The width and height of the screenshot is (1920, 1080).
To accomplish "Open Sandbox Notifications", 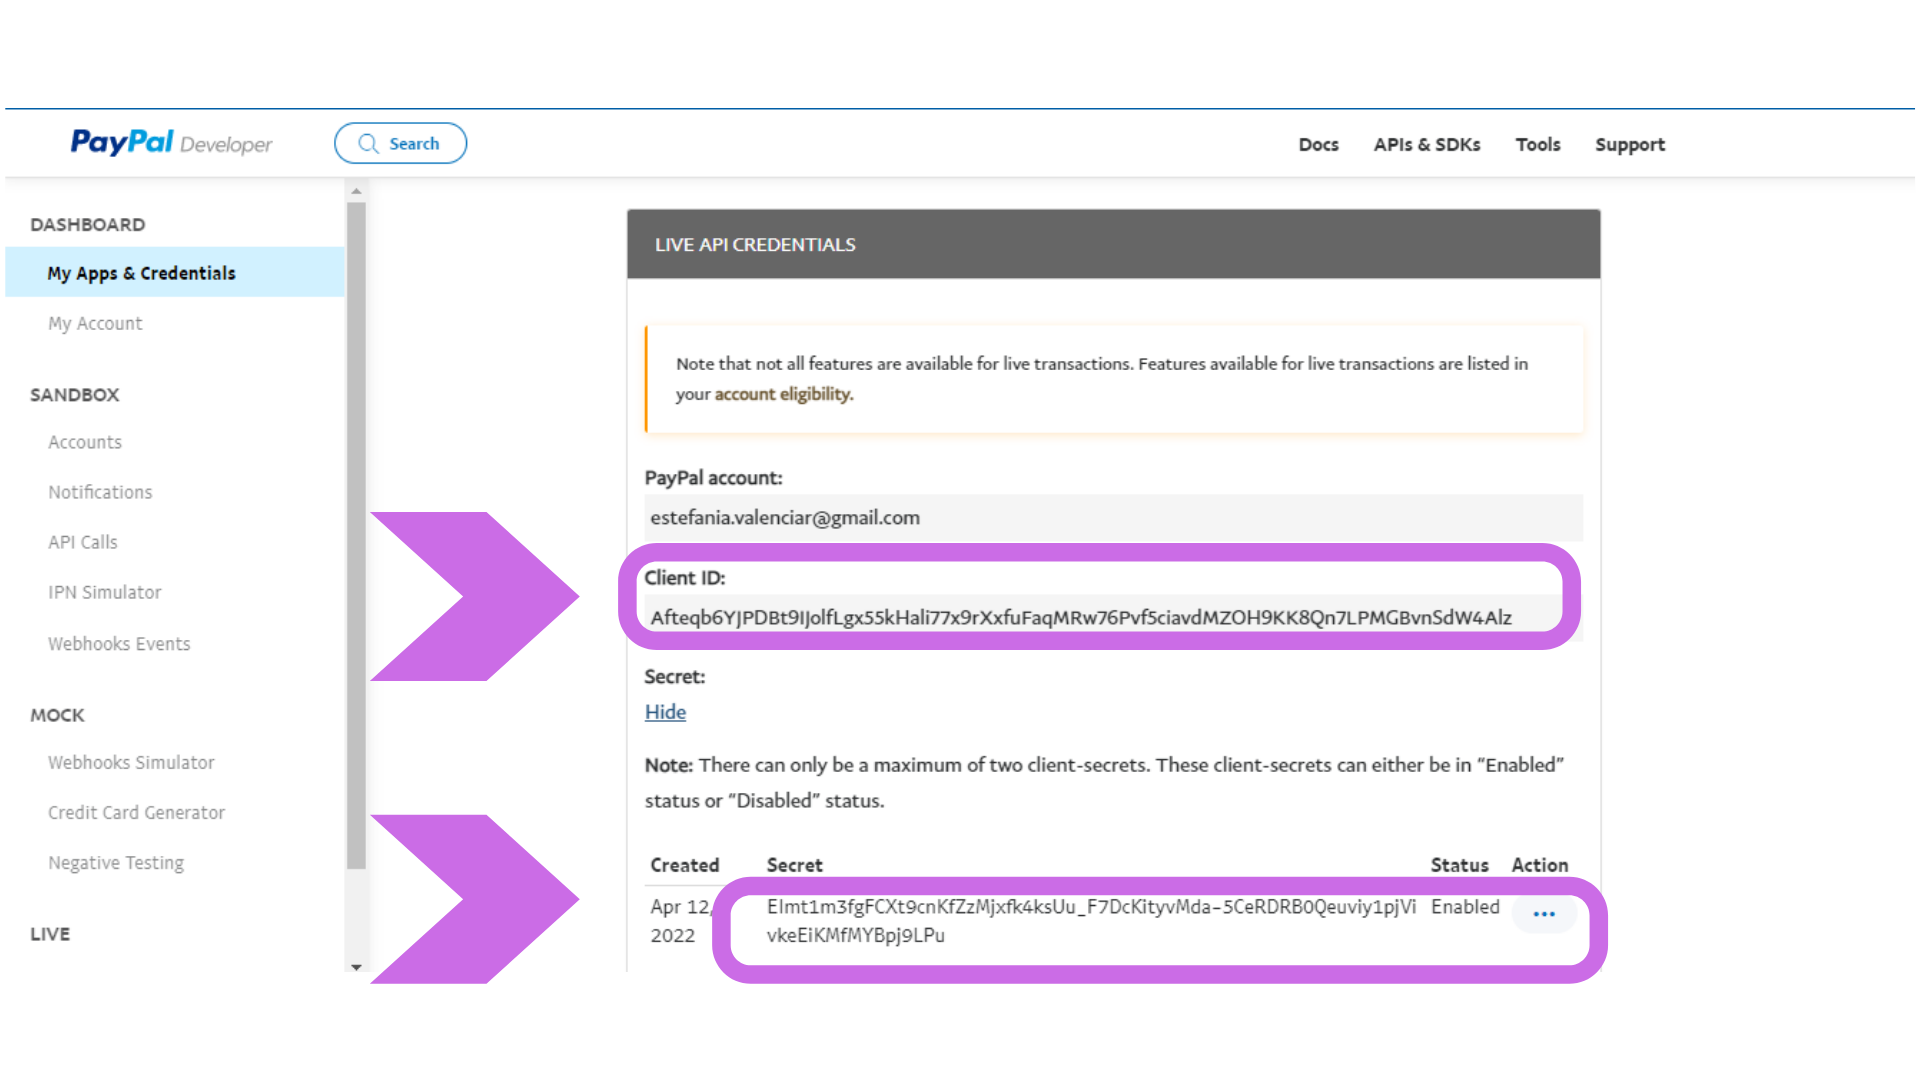I will click(100, 492).
